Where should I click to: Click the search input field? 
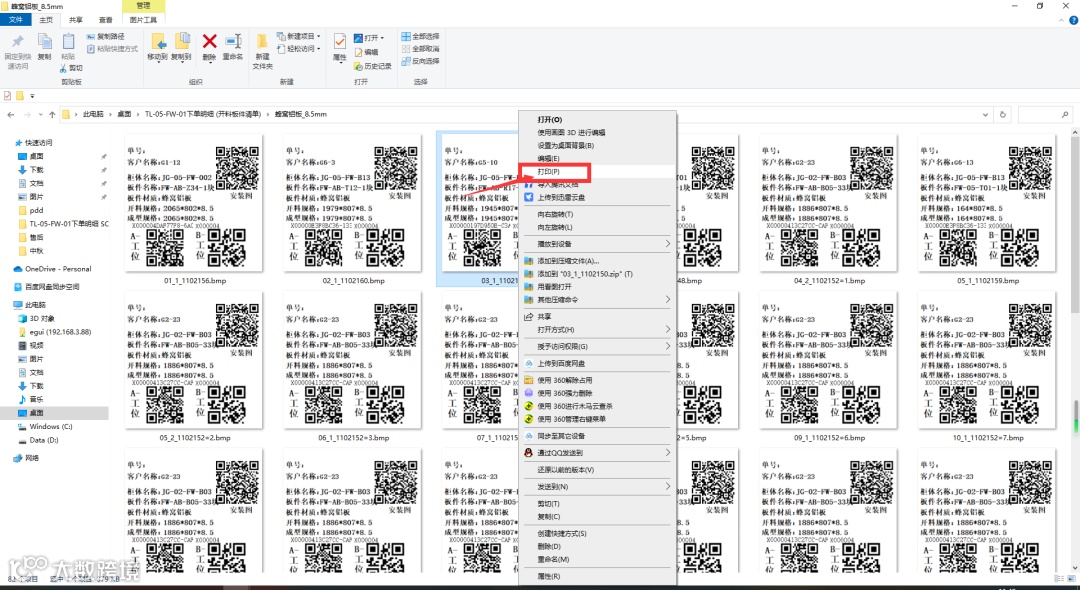(x=1046, y=114)
